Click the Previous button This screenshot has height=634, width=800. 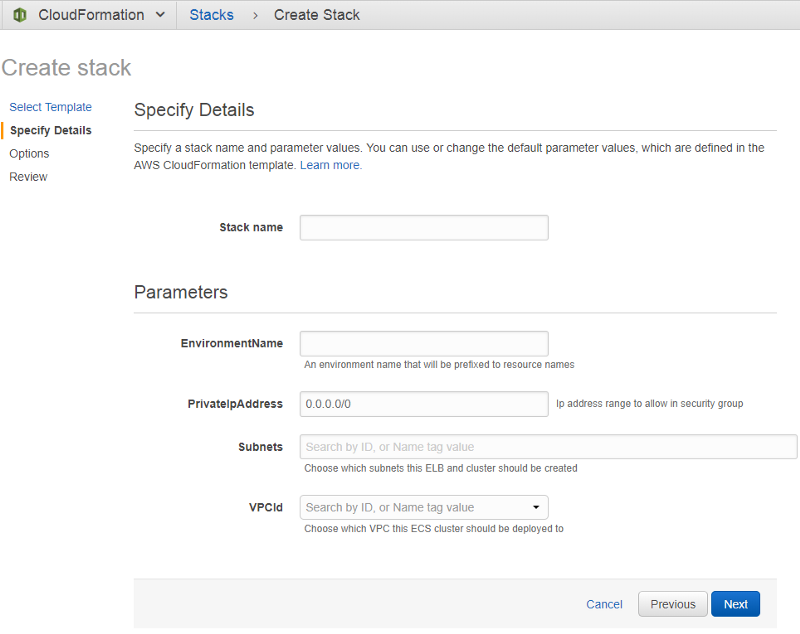pos(672,604)
